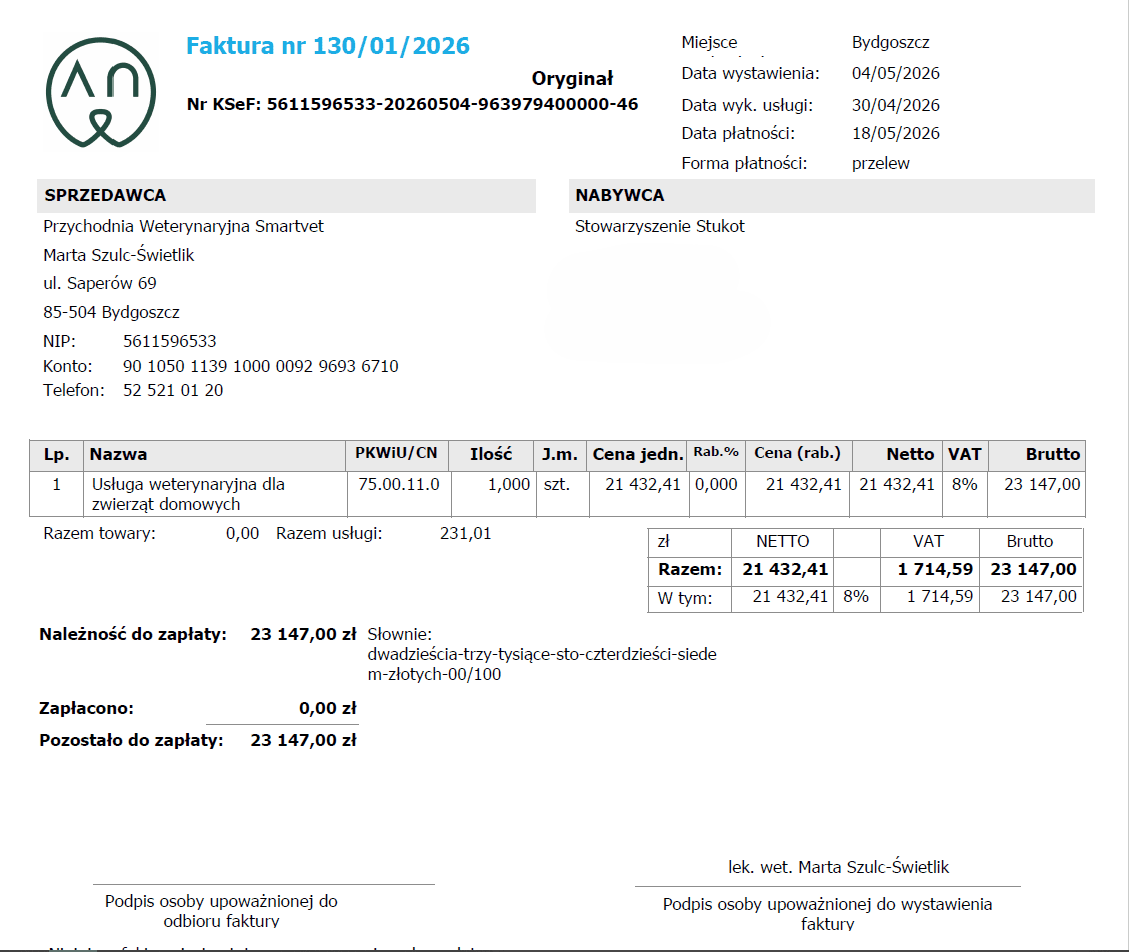This screenshot has height=952, width=1129.
Task: Click 'Pozostało do zapłaty' amount 23 147,00 zł
Action: pos(303,740)
